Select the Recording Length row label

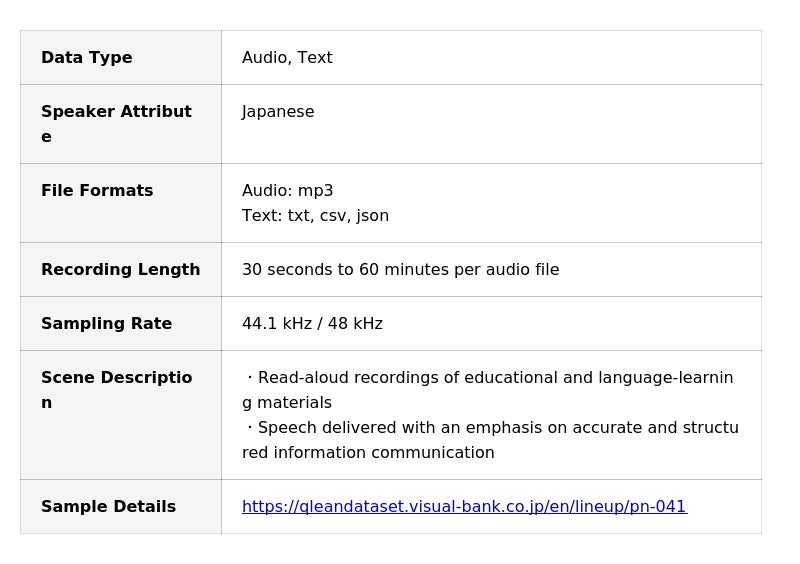click(120, 270)
